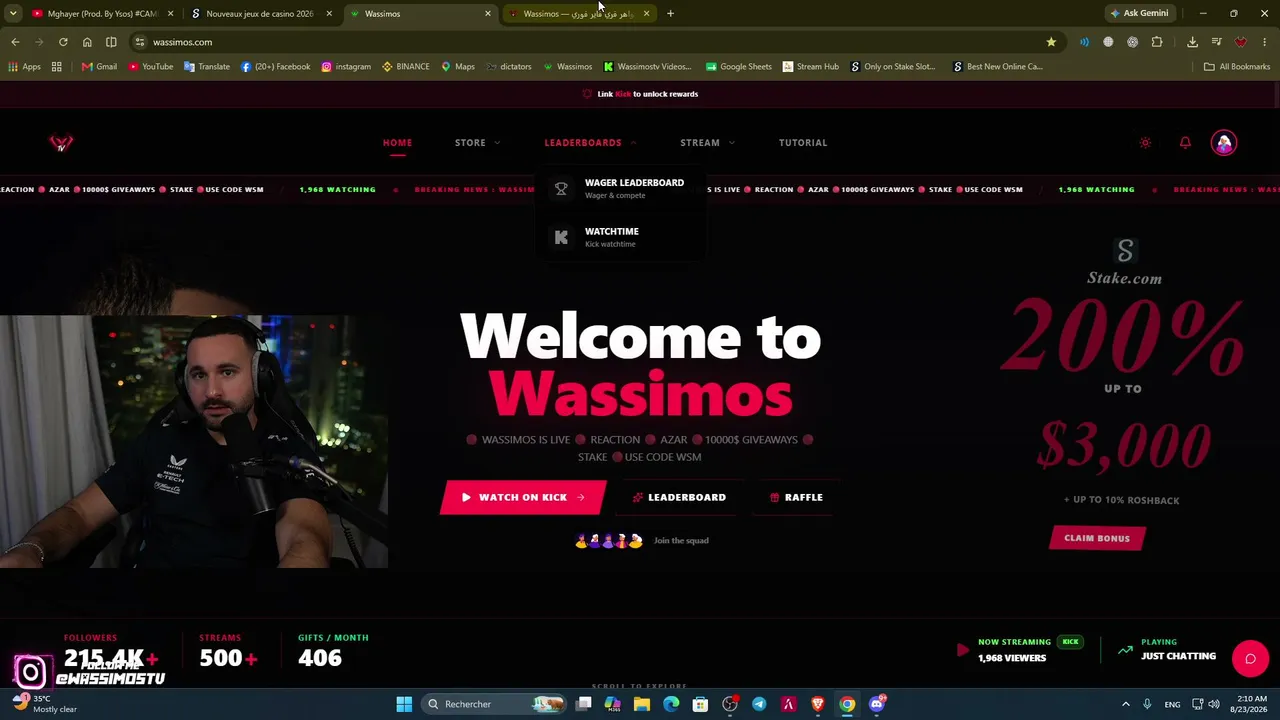Screen dimensions: 1280x720
Task: Open the Gmail bookmark
Action: coord(99,67)
